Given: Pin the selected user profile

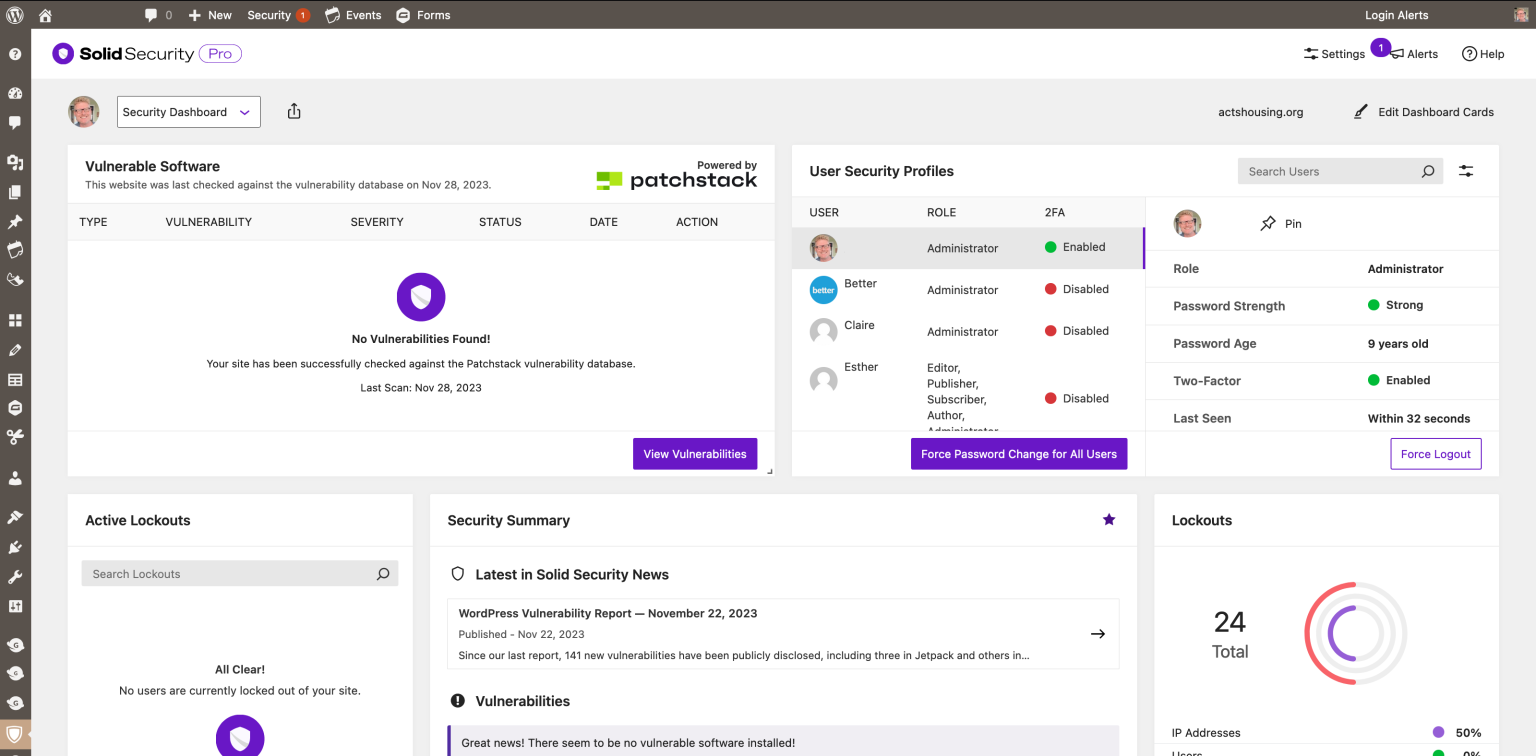Looking at the screenshot, I should pos(1281,223).
